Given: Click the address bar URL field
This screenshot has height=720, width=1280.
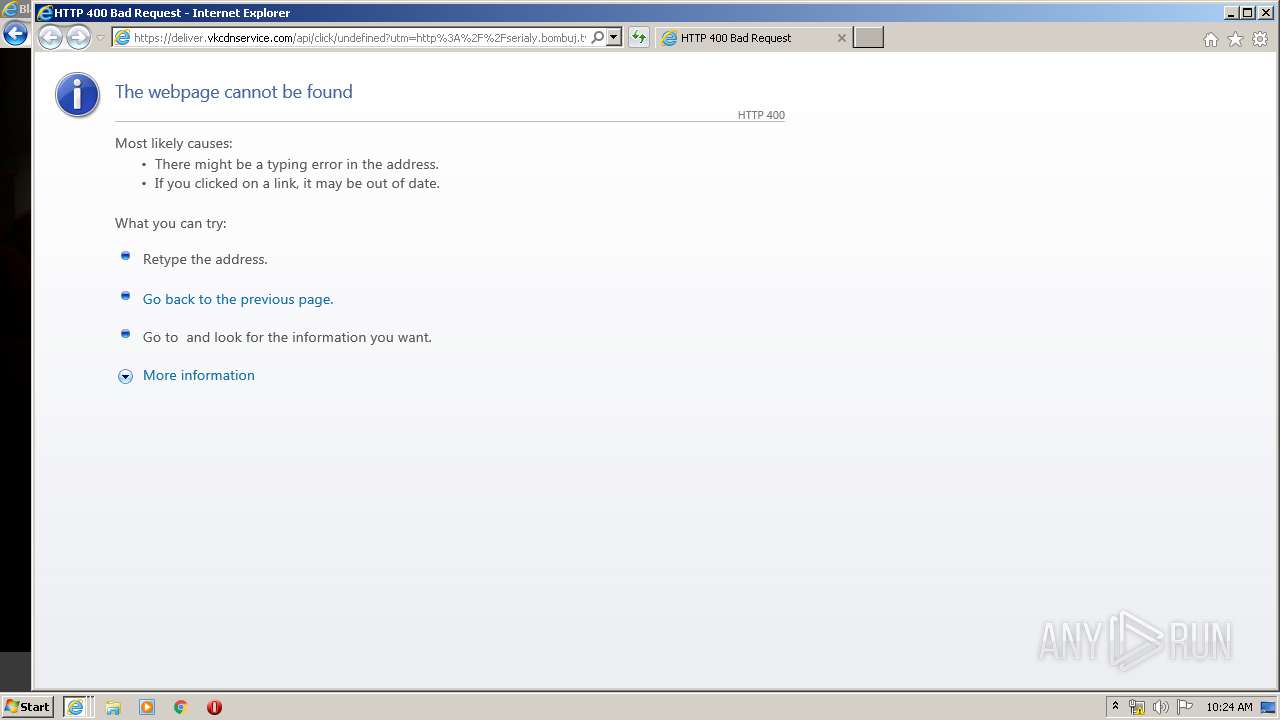Looking at the screenshot, I should click(x=360, y=38).
